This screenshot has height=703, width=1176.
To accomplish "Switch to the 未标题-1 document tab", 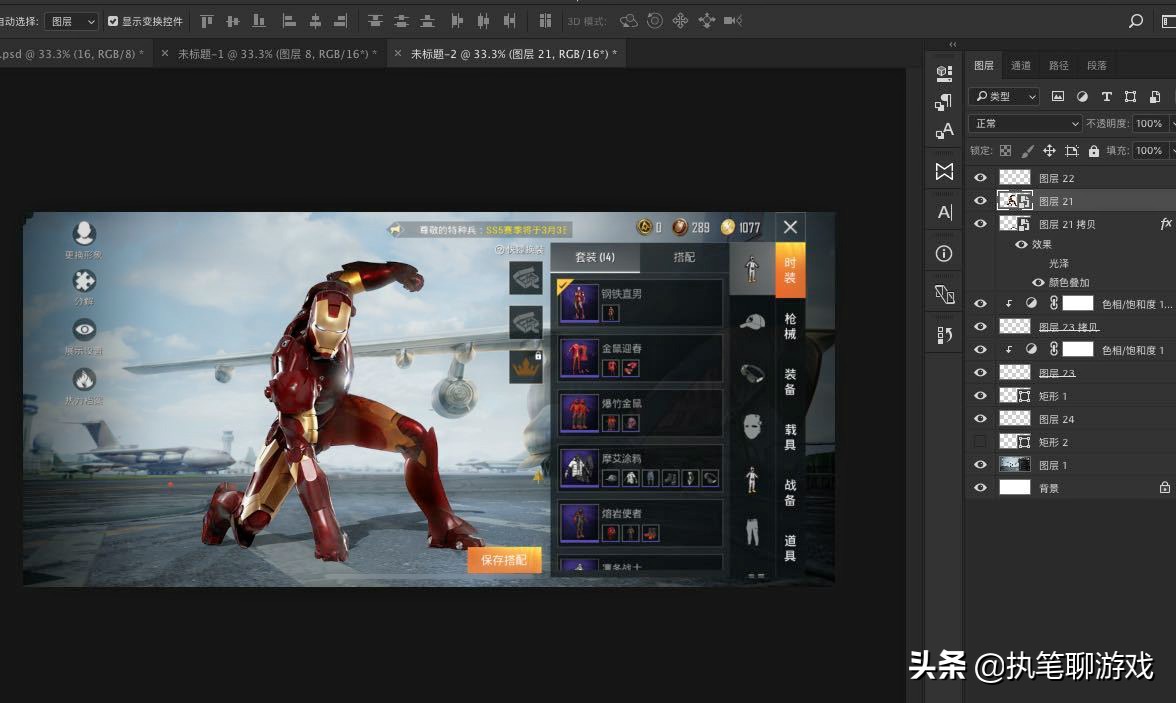I will tap(277, 54).
